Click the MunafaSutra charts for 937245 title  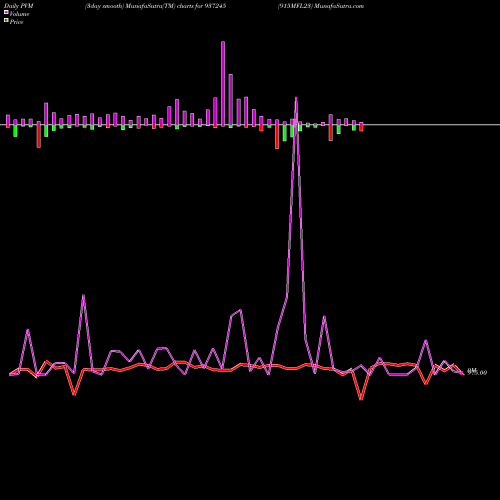coord(155,6)
